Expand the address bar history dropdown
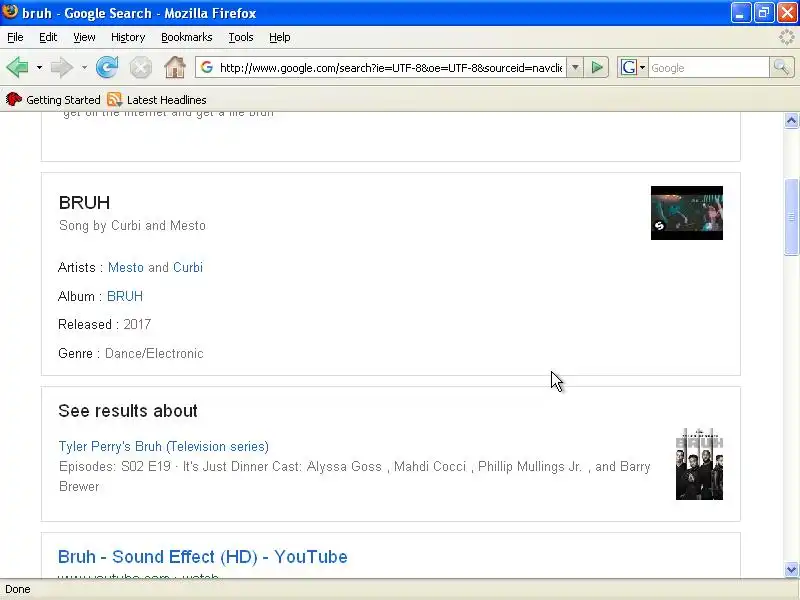The height and width of the screenshot is (600, 800). (x=575, y=67)
